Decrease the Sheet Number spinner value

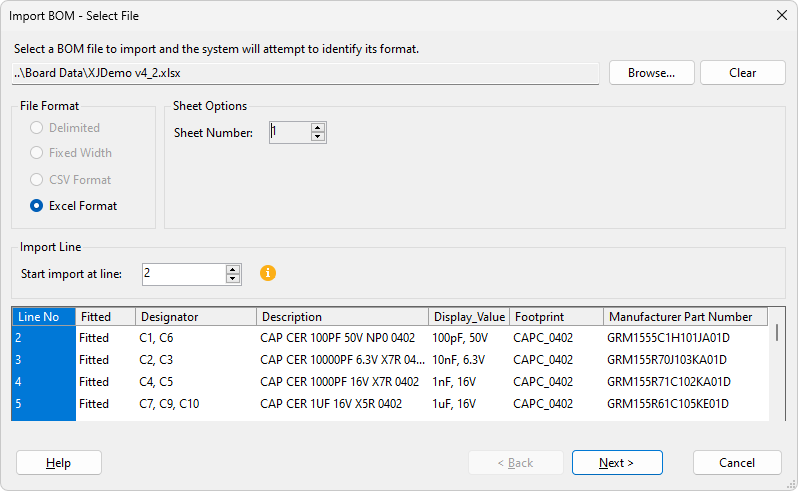[x=318, y=137]
